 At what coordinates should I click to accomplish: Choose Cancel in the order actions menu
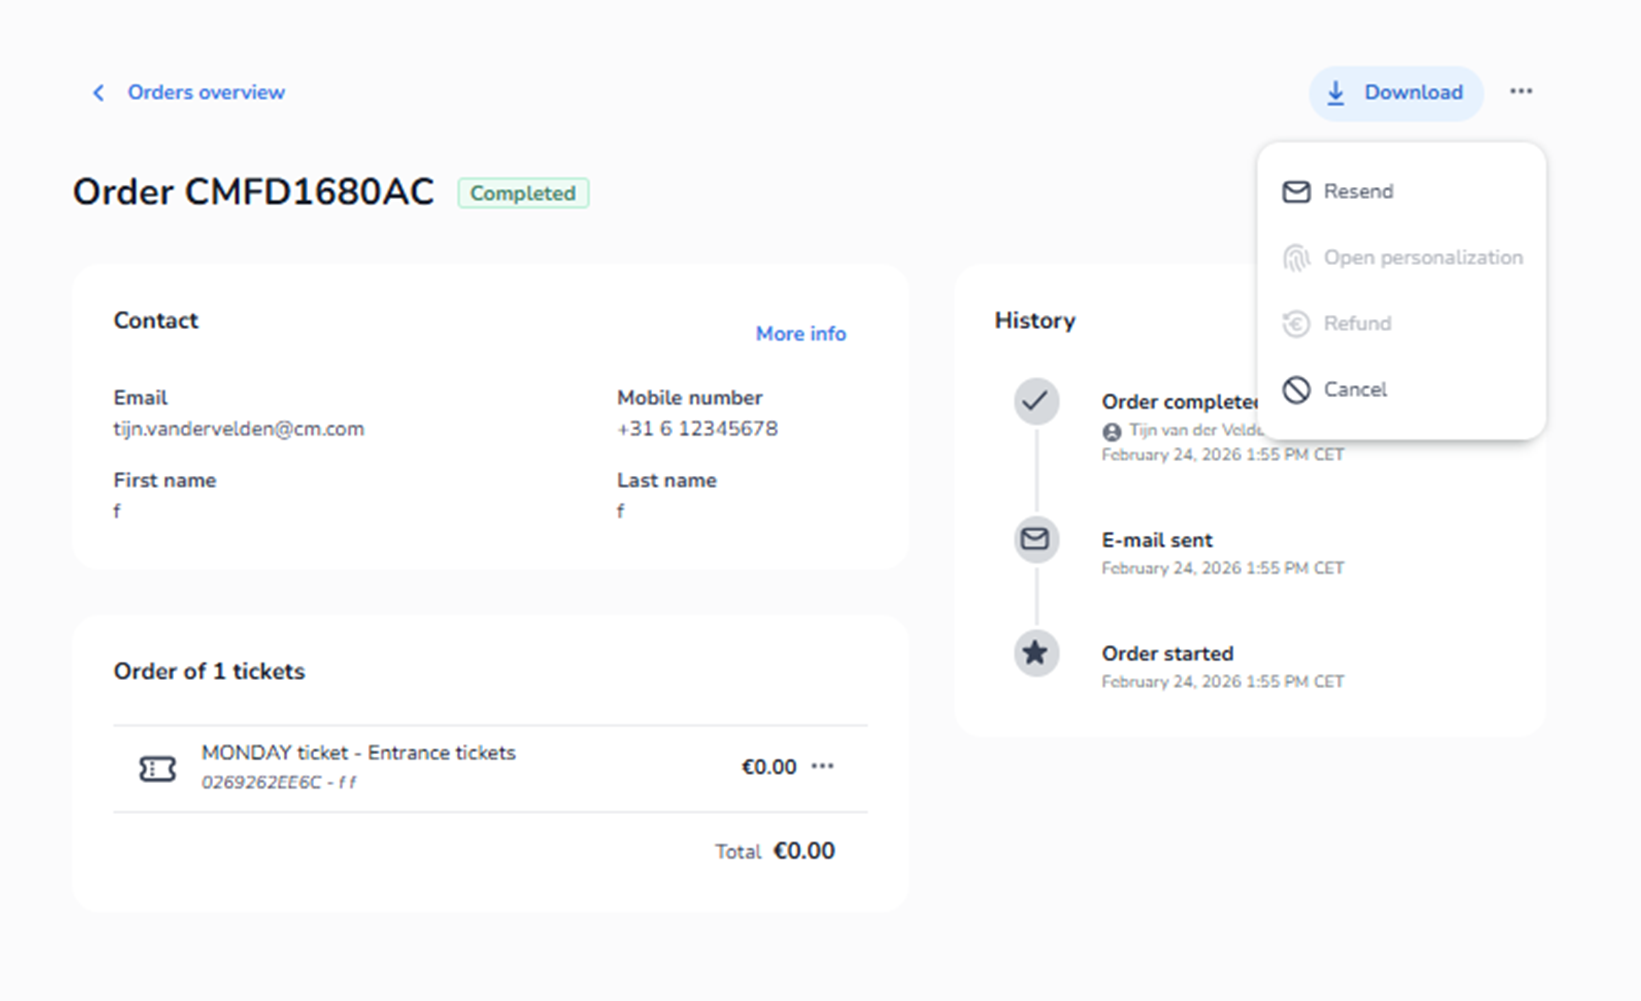pyautogui.click(x=1355, y=390)
